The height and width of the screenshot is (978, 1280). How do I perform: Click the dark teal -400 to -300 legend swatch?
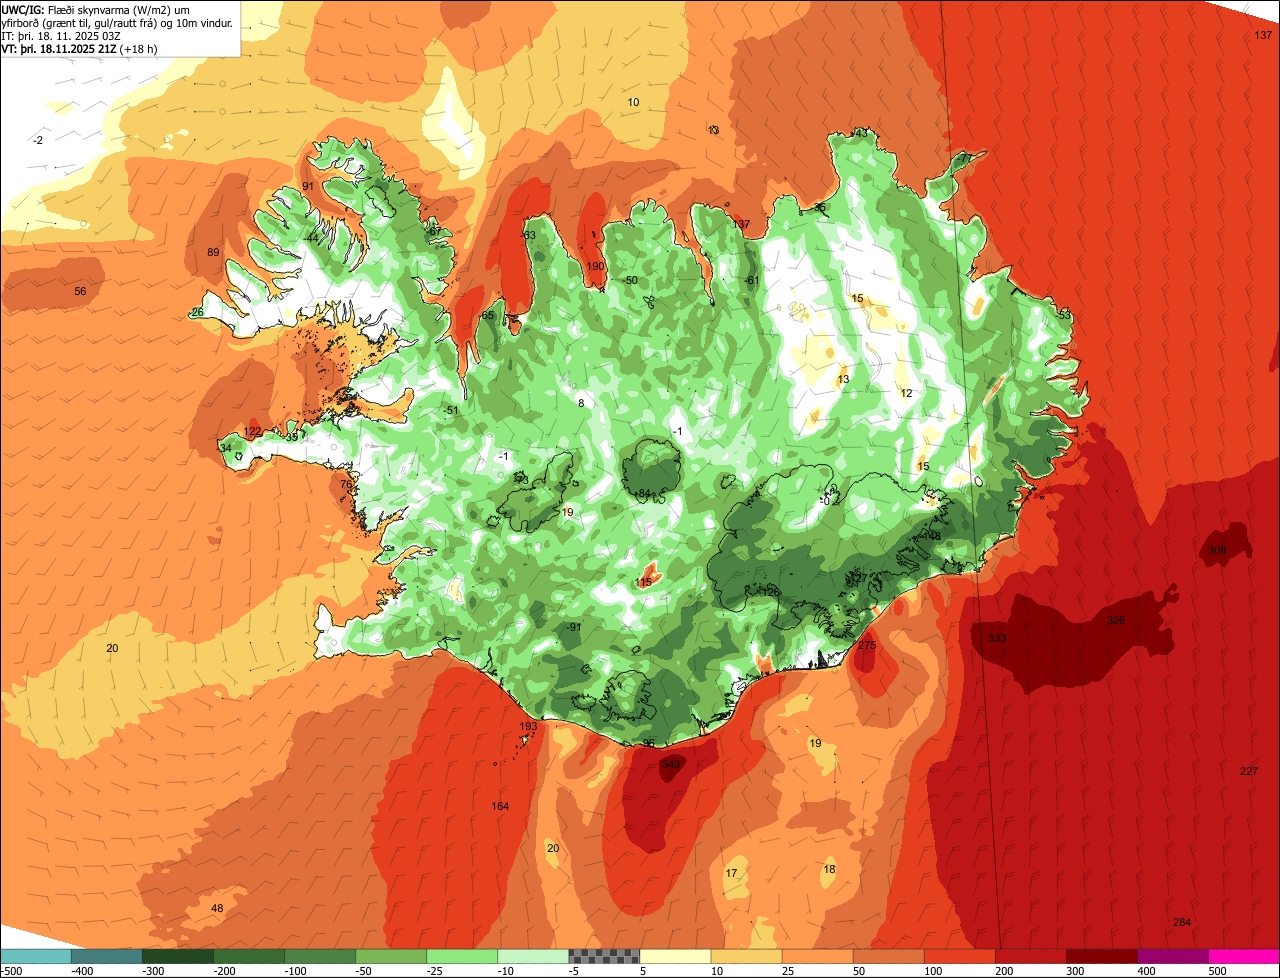(x=106, y=956)
